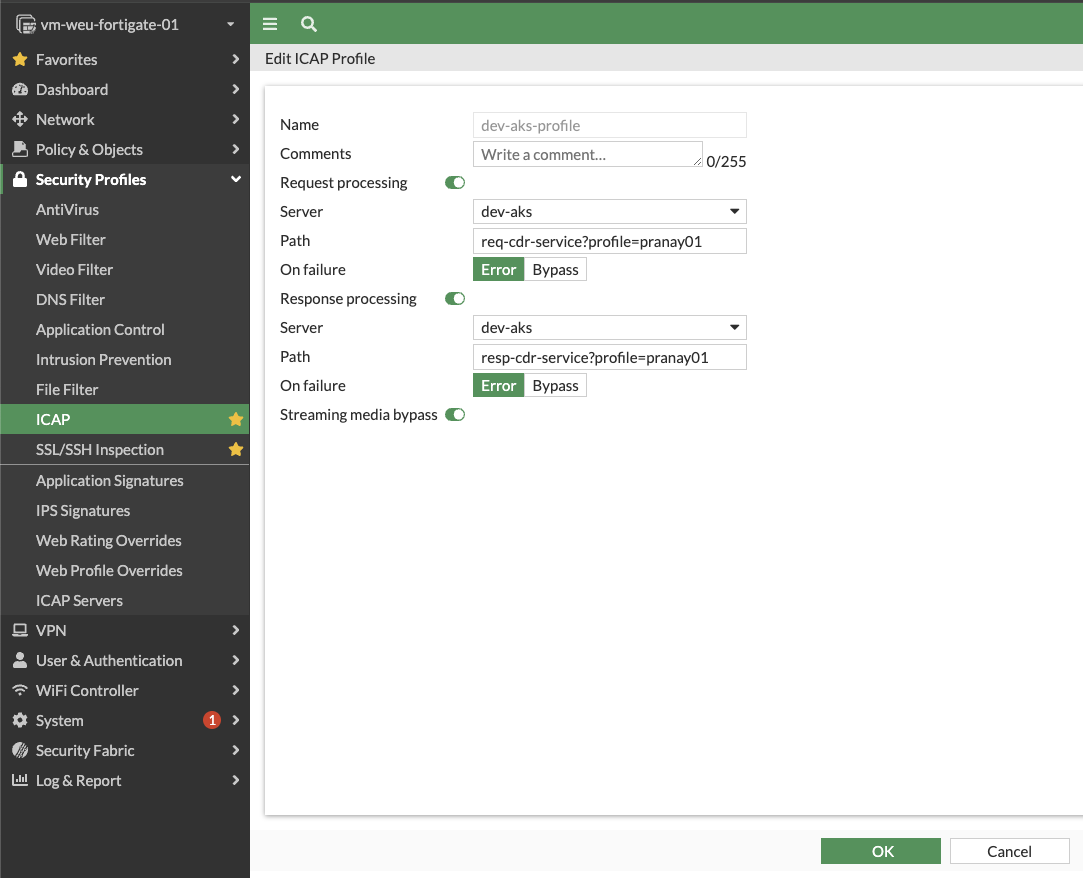The image size is (1083, 878).
Task: Disable the Request processing toggle
Action: click(x=455, y=183)
